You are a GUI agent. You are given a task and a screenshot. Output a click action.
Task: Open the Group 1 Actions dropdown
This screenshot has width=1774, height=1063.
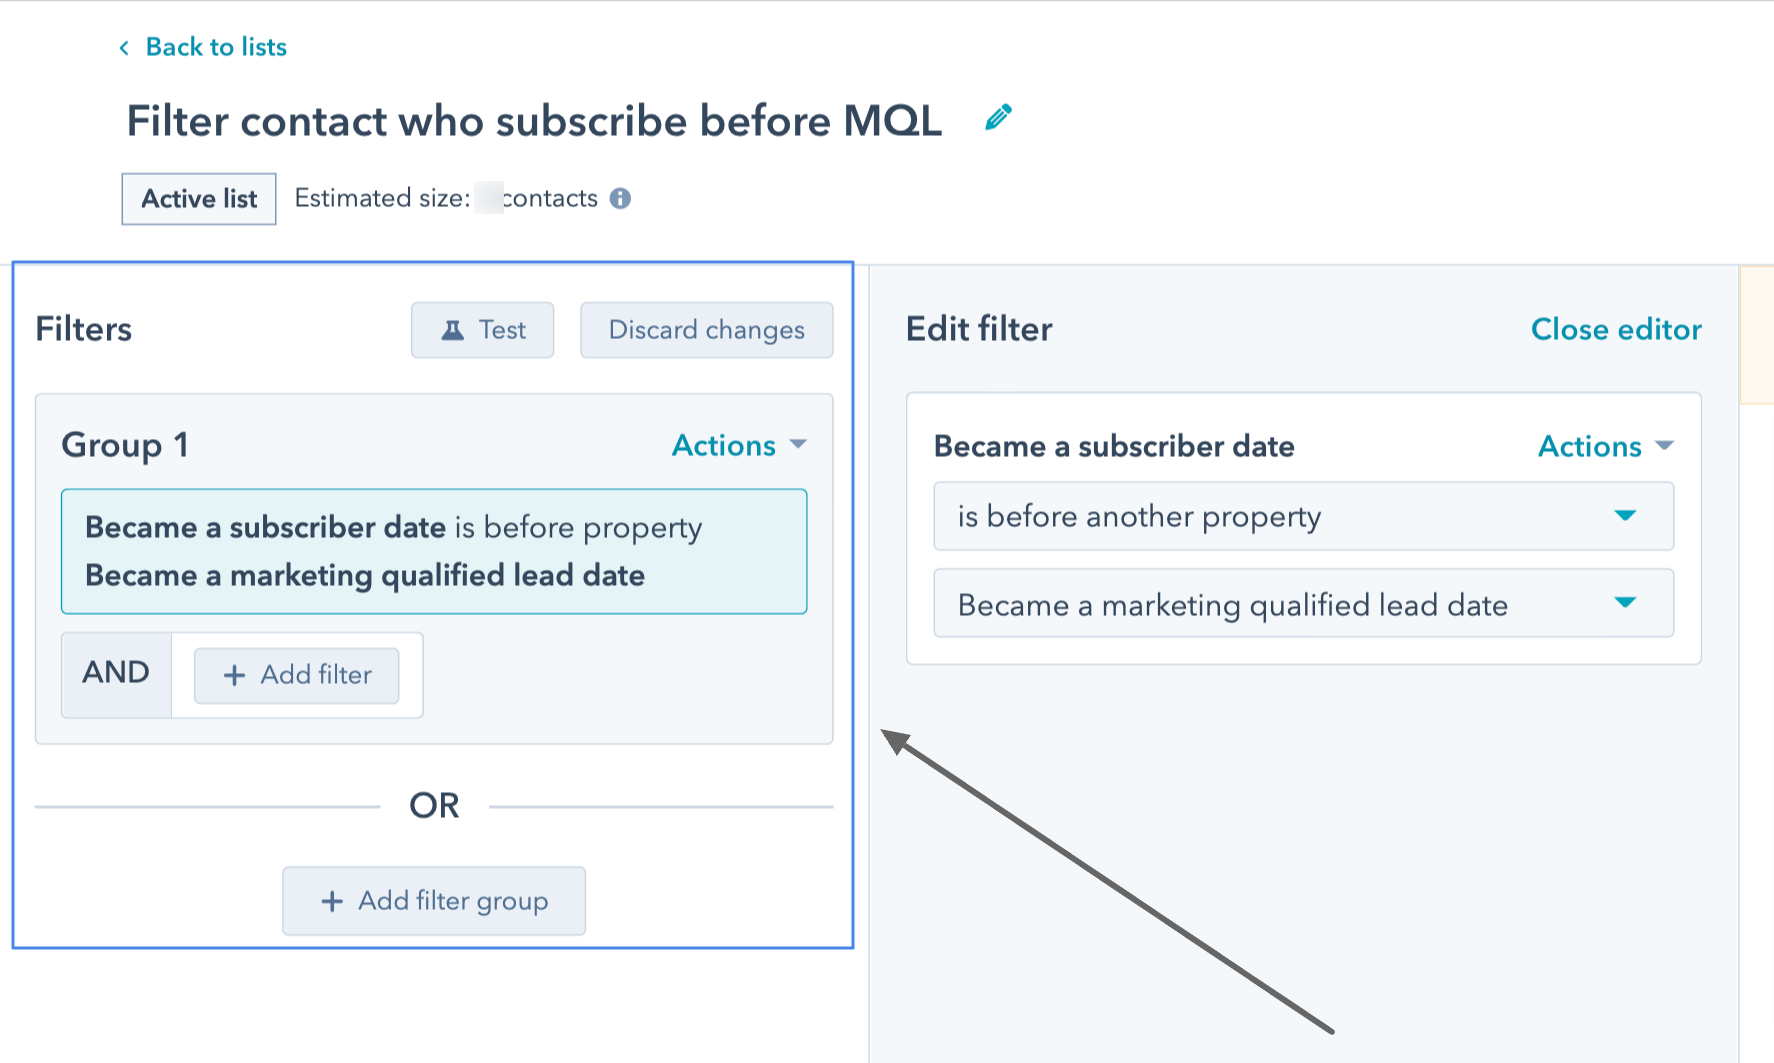[x=738, y=446]
